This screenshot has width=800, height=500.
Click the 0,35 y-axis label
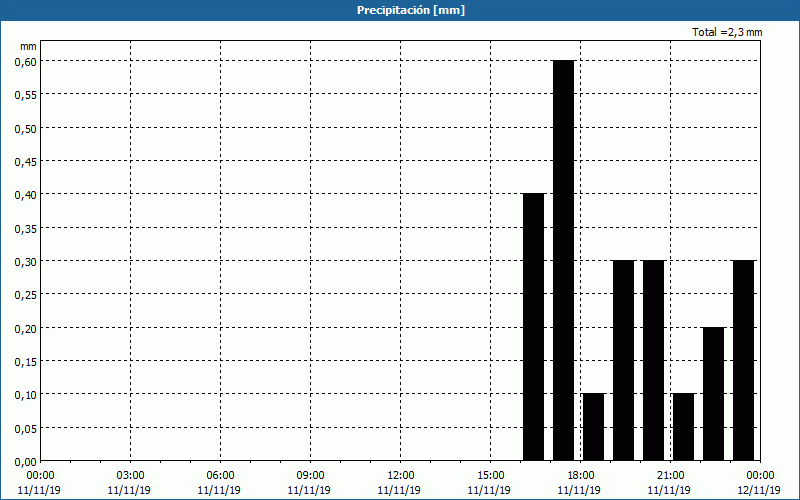click(26, 228)
